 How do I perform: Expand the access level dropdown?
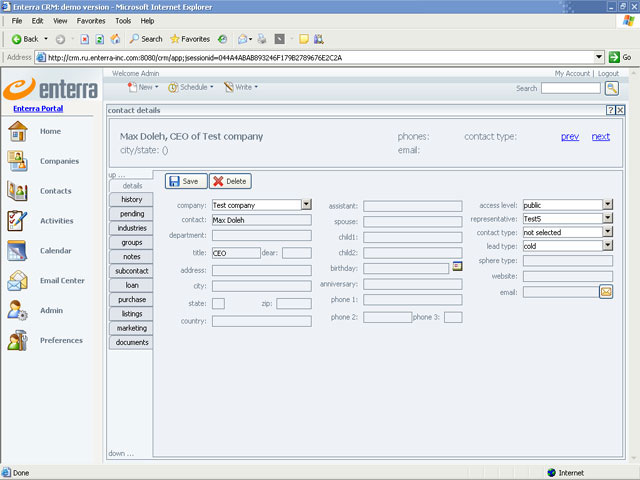tap(608, 204)
